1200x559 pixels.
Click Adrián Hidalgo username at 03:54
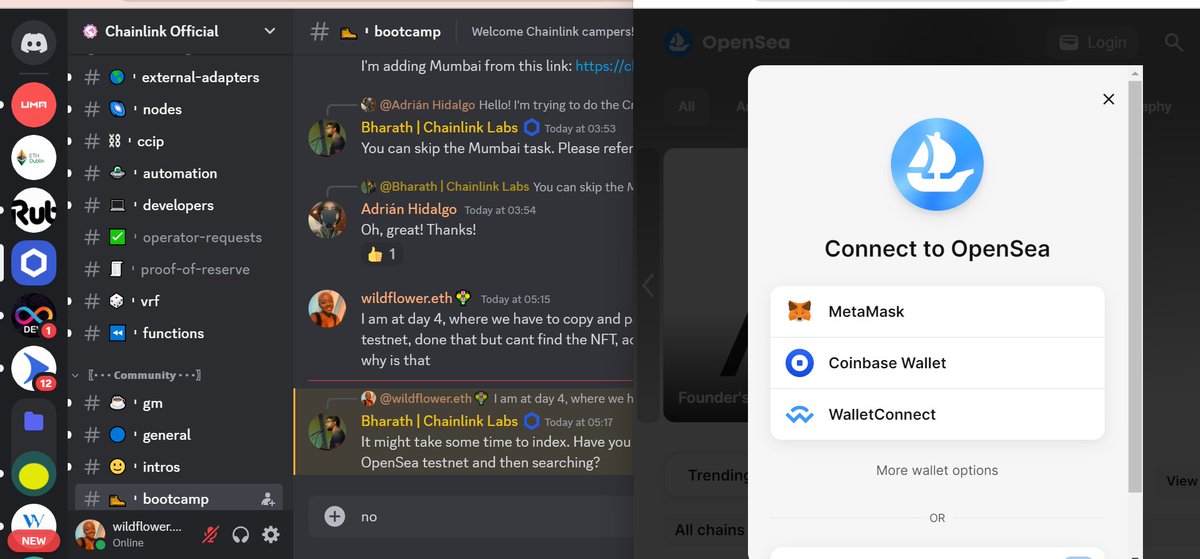pos(409,209)
